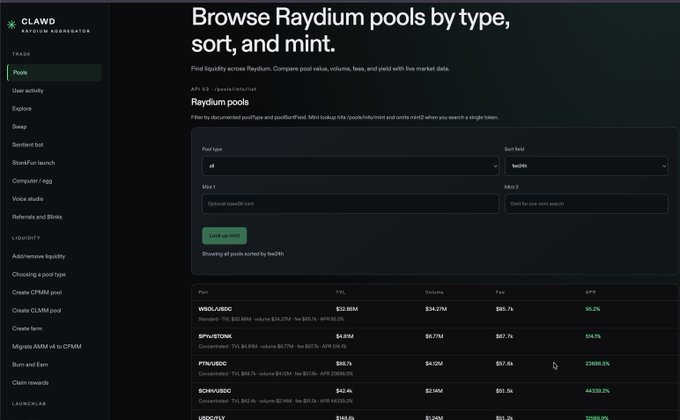The width and height of the screenshot is (680, 420).
Task: Click the Fee column header
Action: pyautogui.click(x=500, y=292)
